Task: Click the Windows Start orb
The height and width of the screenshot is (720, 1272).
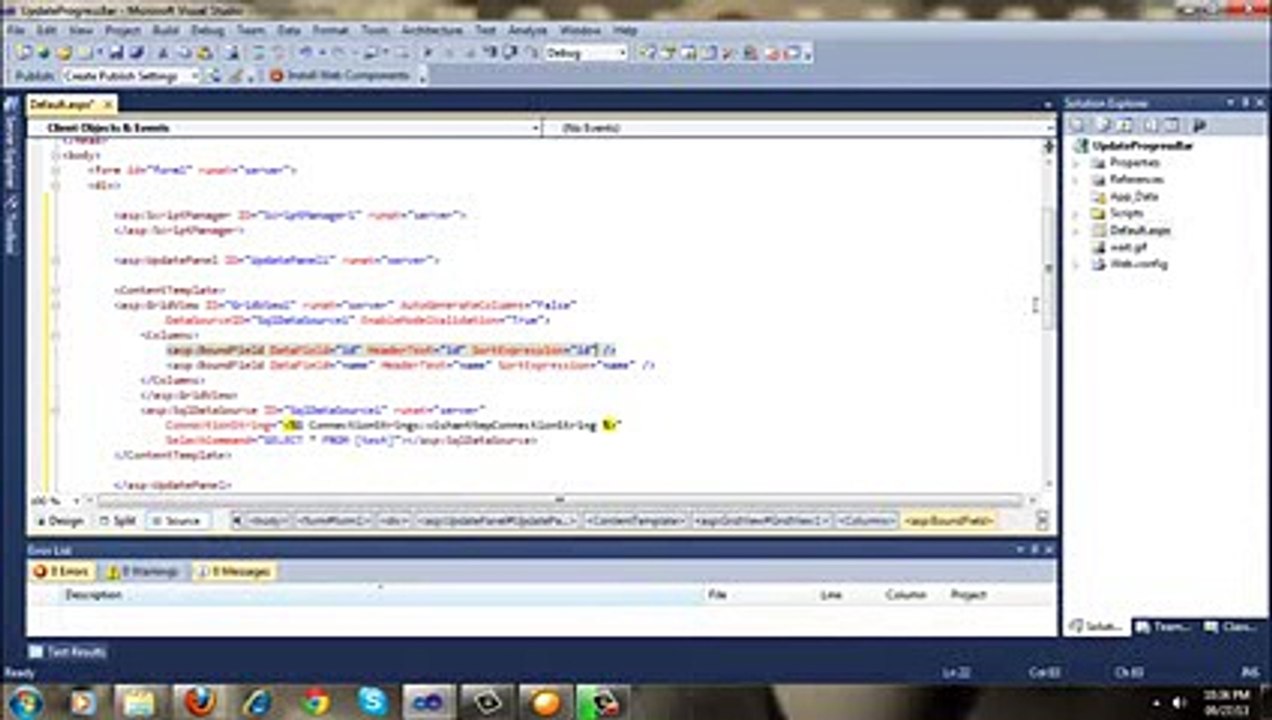Action: tap(25, 701)
